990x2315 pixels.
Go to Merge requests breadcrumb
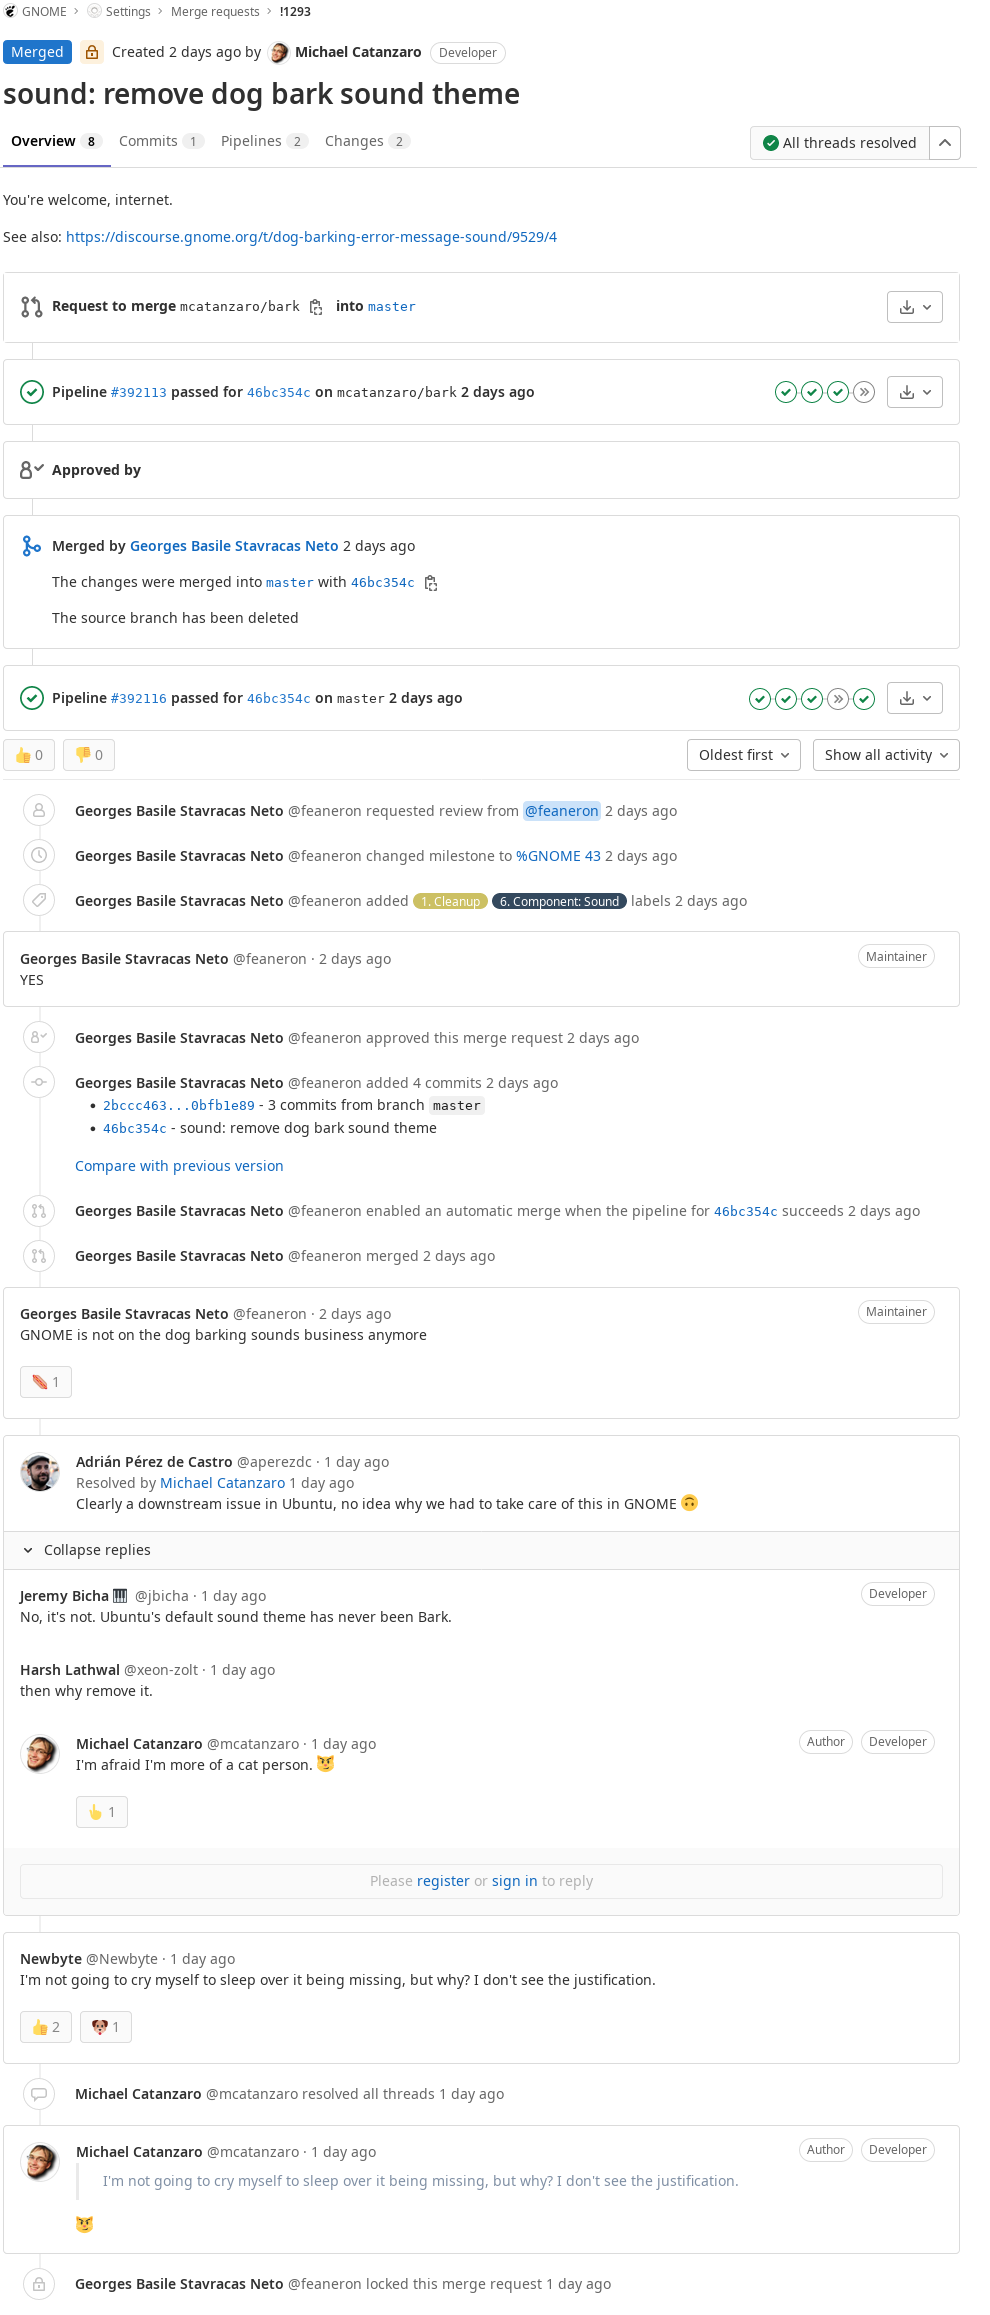[215, 11]
